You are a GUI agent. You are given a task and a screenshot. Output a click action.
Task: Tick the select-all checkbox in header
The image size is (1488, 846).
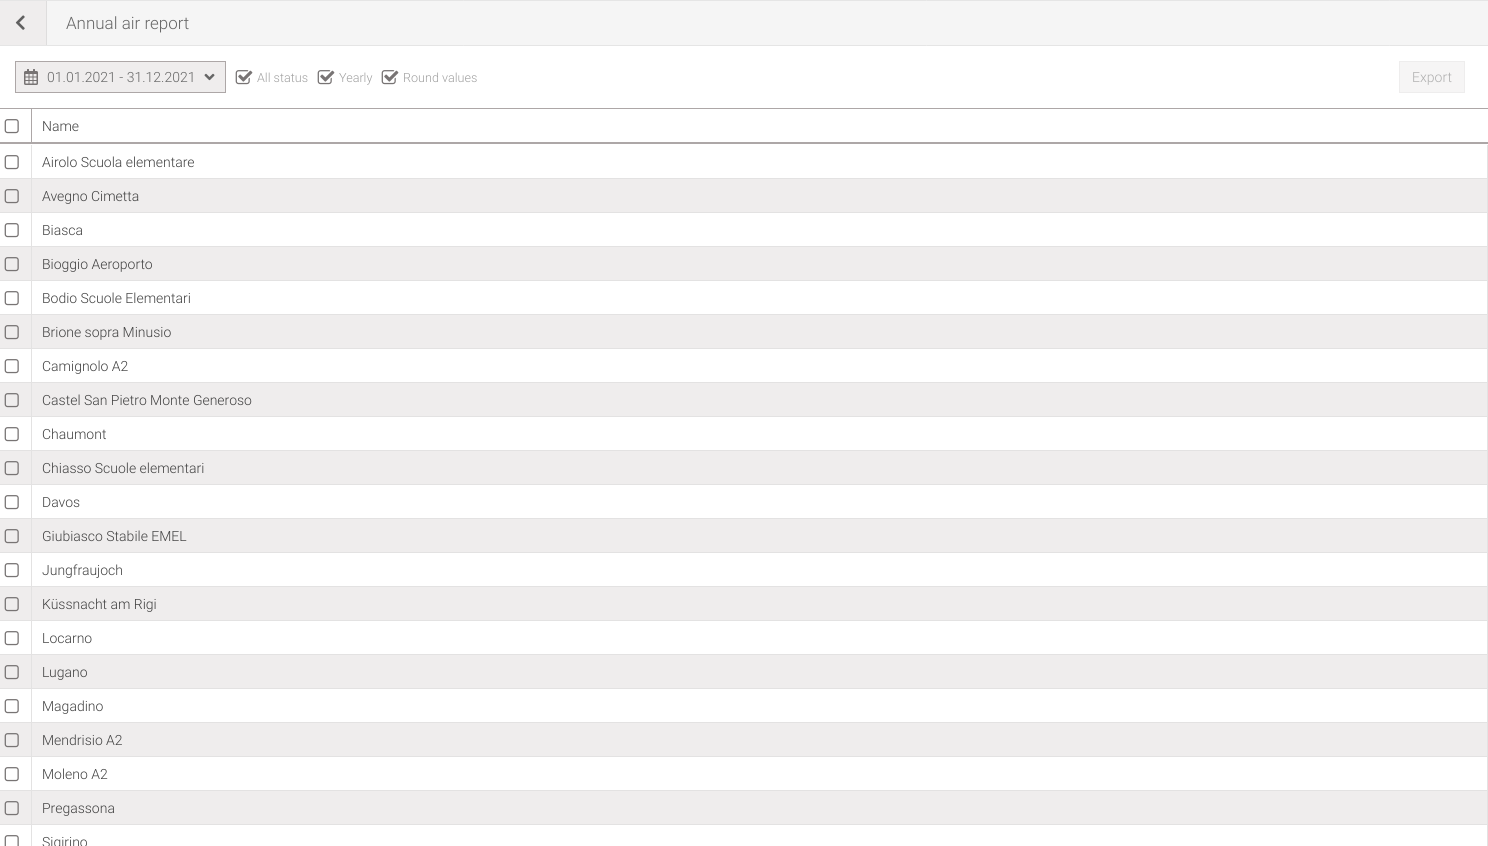12,126
